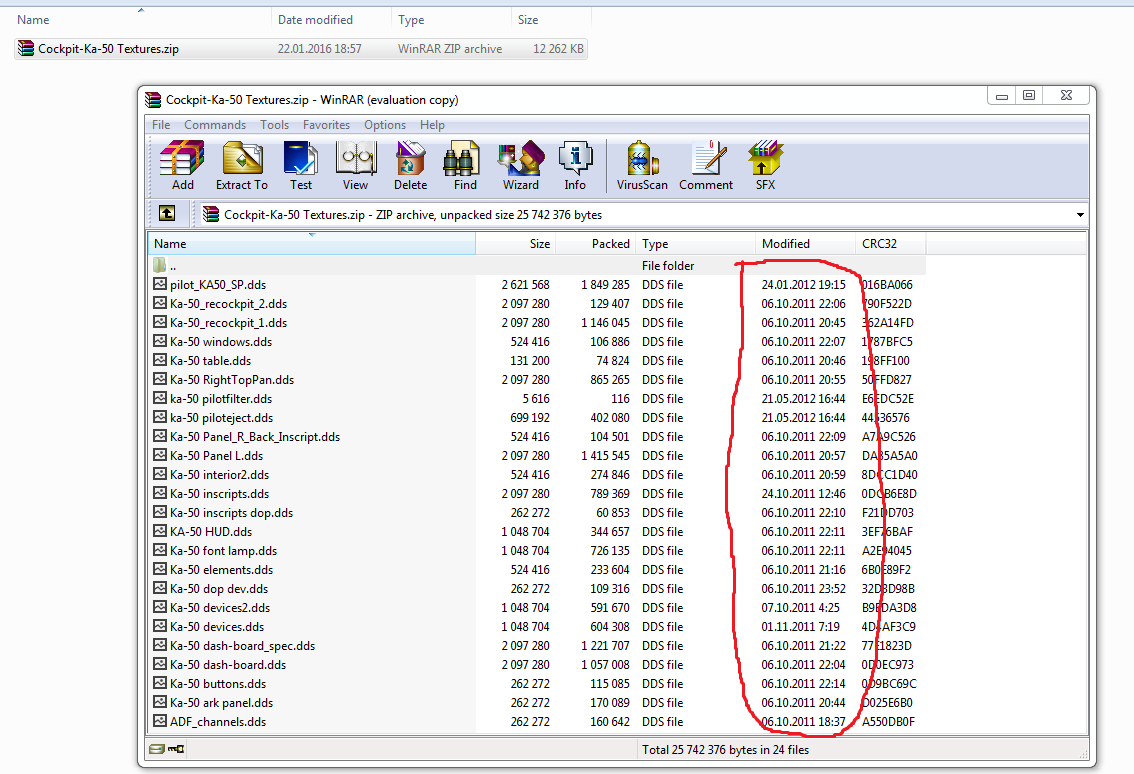This screenshot has width=1134, height=774.
Task: Sort by Type column header in WinRAR
Action: point(696,244)
